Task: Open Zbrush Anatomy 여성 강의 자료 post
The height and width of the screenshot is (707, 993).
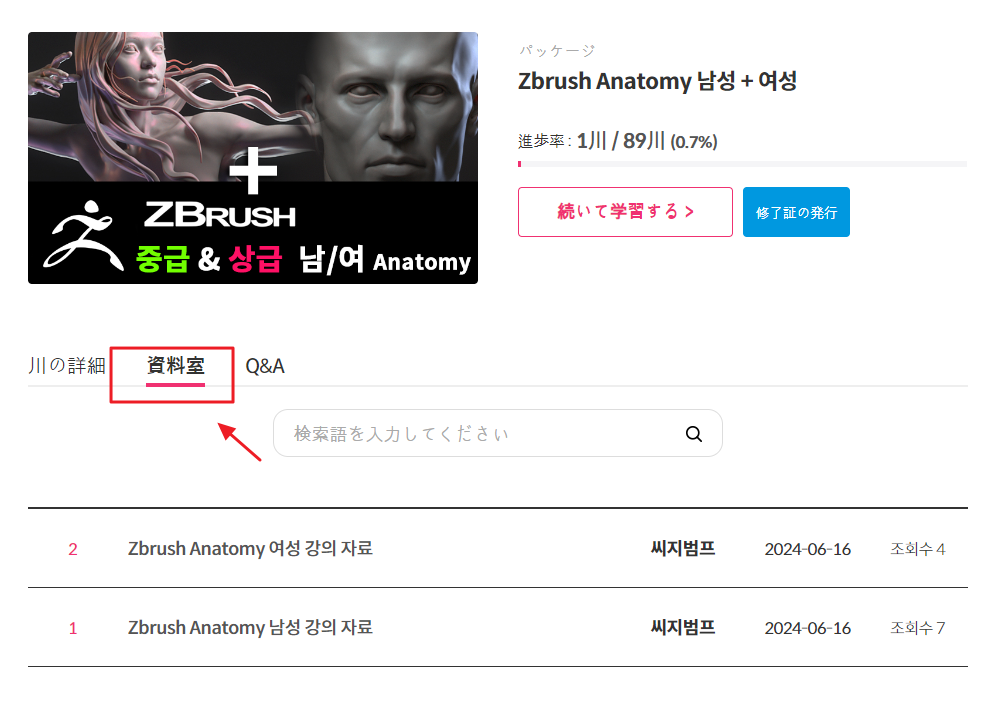Action: 250,548
